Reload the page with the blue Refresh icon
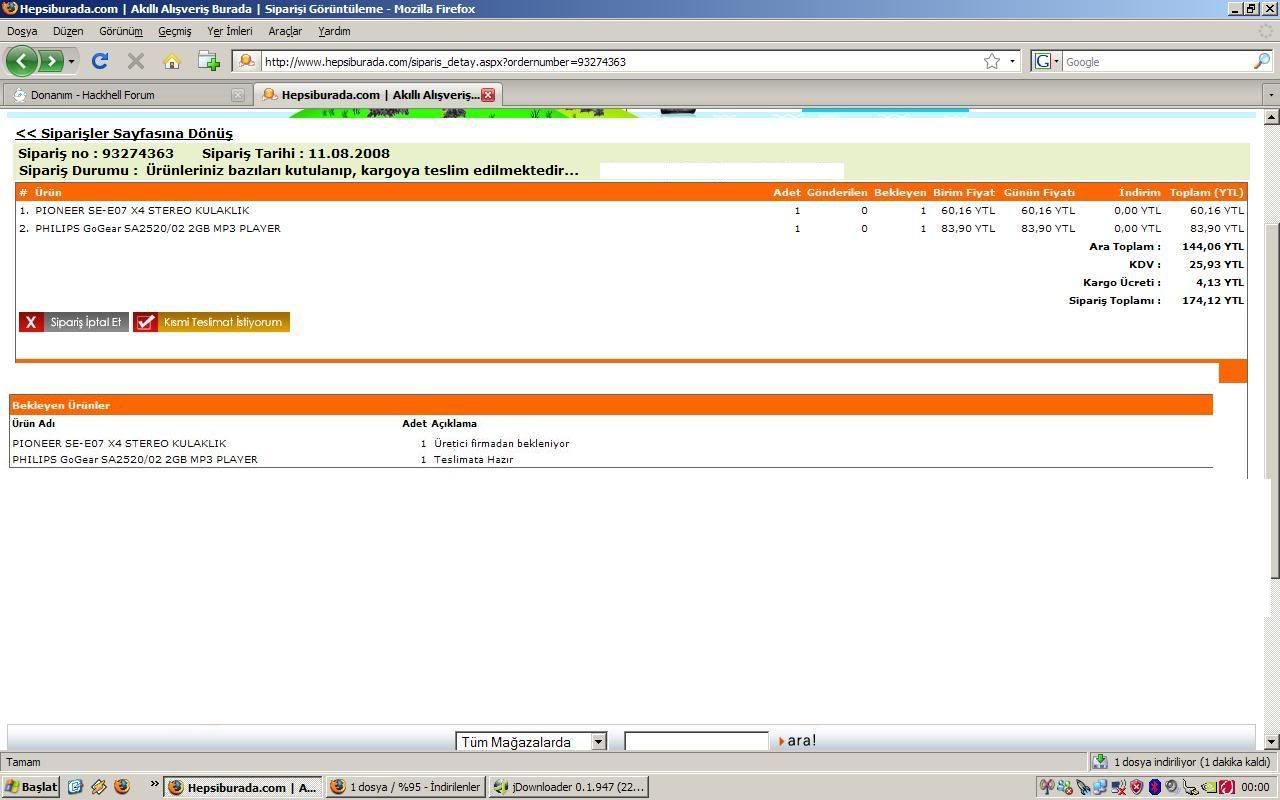 pos(100,61)
